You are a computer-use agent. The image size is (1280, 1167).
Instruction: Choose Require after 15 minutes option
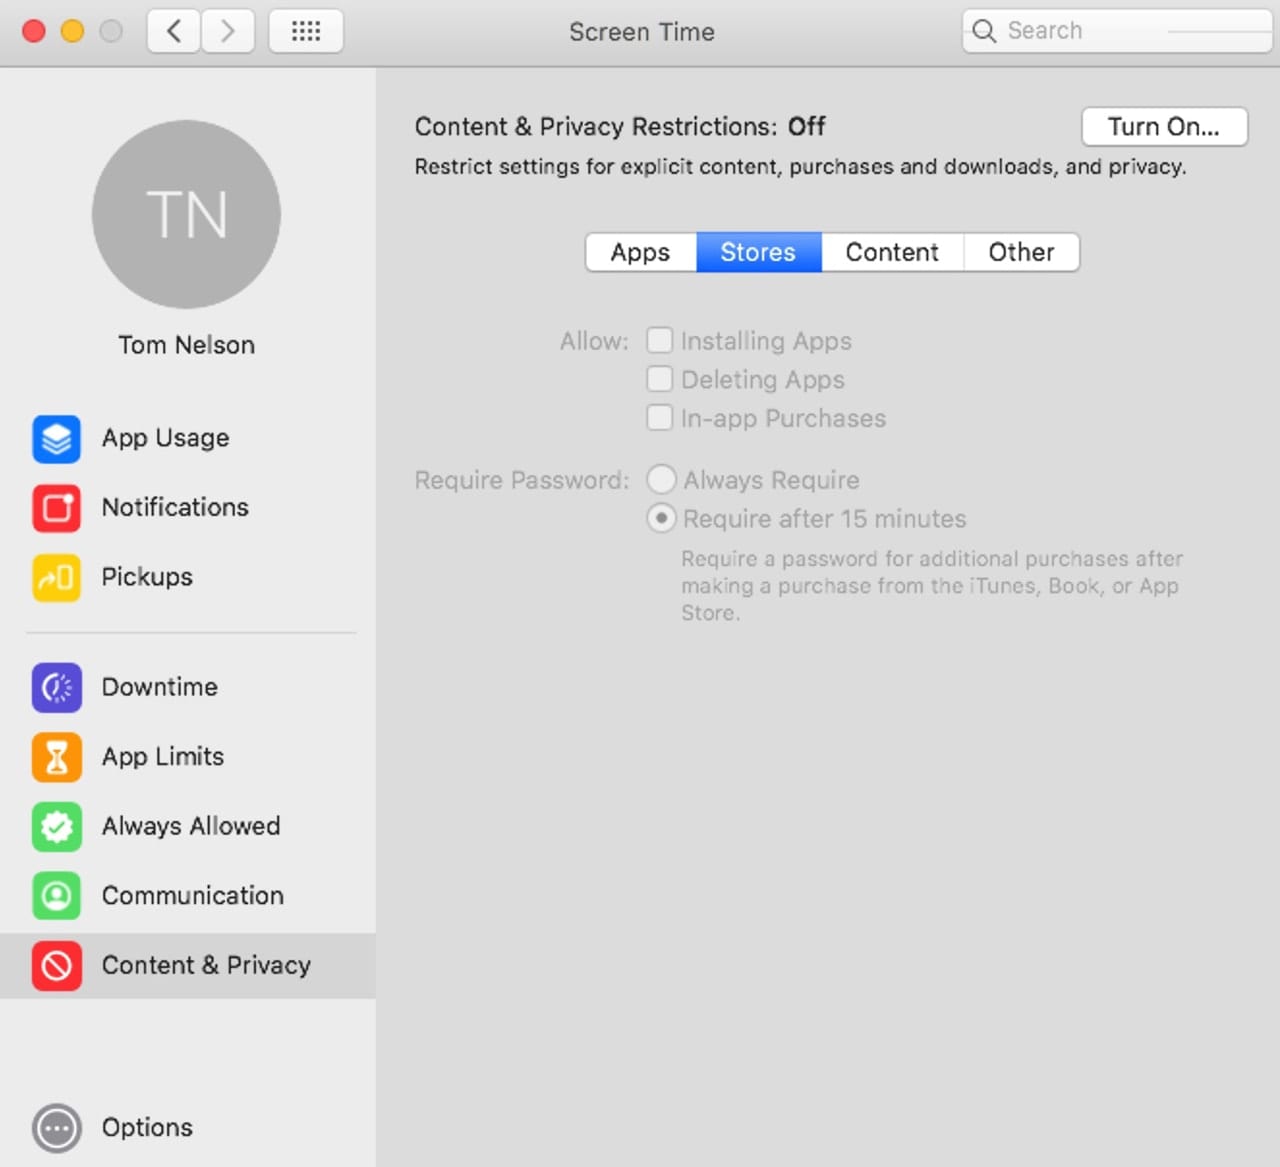click(661, 518)
